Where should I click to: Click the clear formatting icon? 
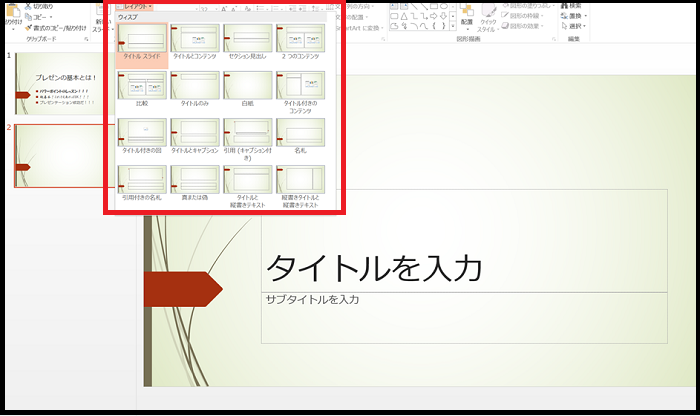(248, 8)
